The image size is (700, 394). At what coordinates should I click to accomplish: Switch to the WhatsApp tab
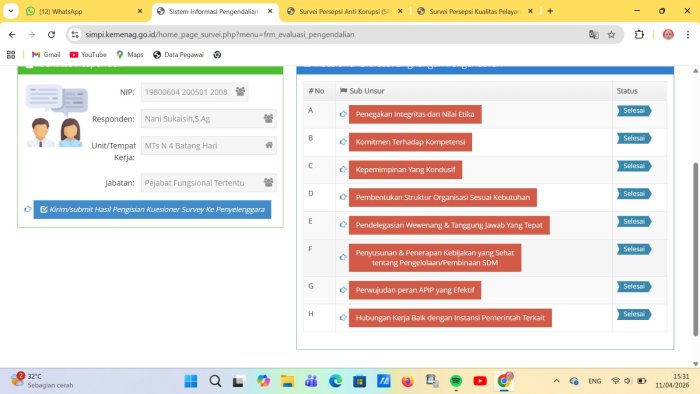[83, 11]
